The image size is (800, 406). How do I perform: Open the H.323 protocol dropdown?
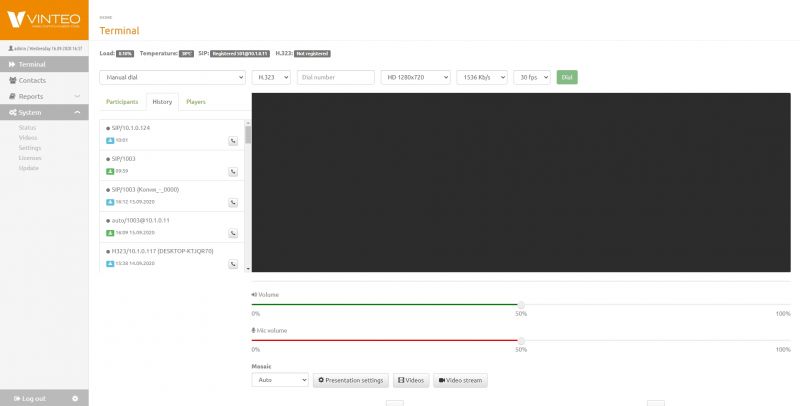(271, 77)
